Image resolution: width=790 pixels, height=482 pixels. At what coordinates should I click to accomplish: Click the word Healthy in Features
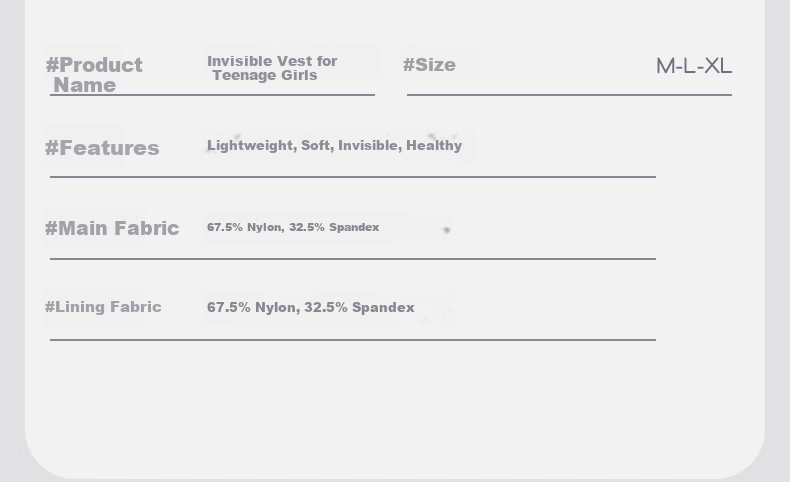(434, 145)
